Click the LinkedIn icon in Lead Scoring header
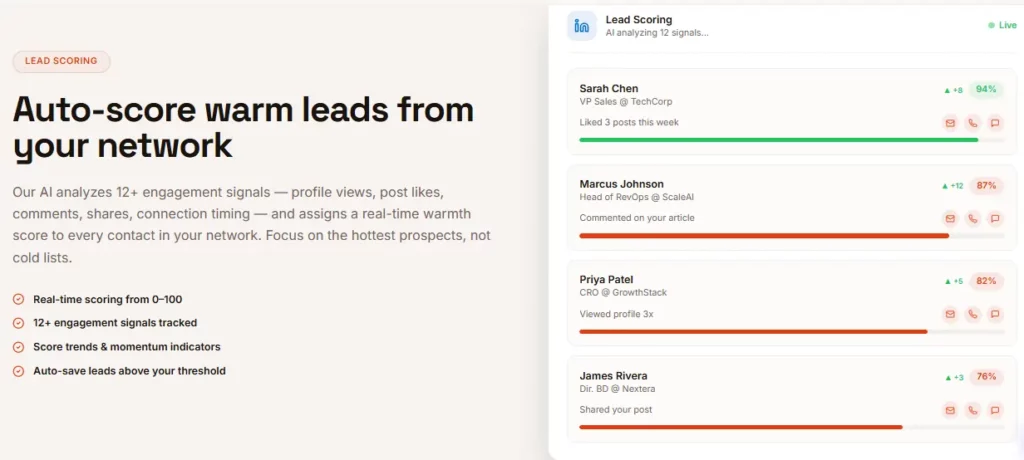This screenshot has height=460, width=1024. click(x=581, y=26)
